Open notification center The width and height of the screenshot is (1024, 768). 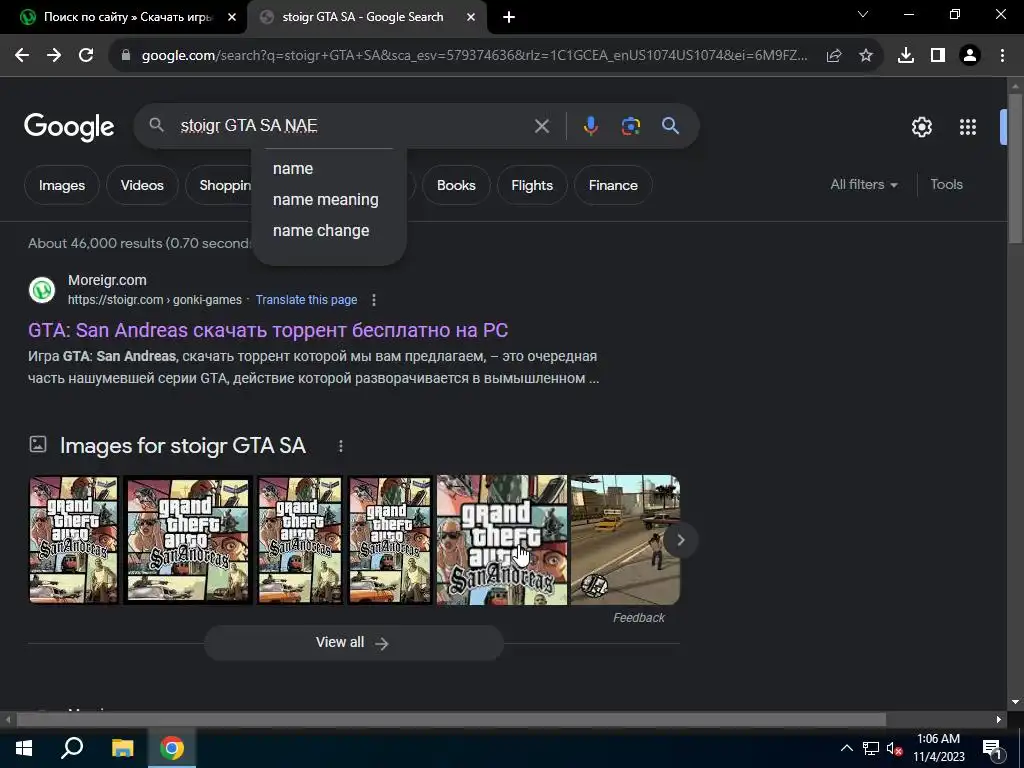pos(992,748)
